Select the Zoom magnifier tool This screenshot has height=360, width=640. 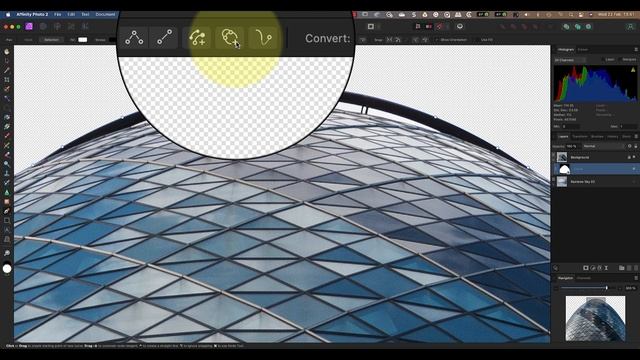7,253
